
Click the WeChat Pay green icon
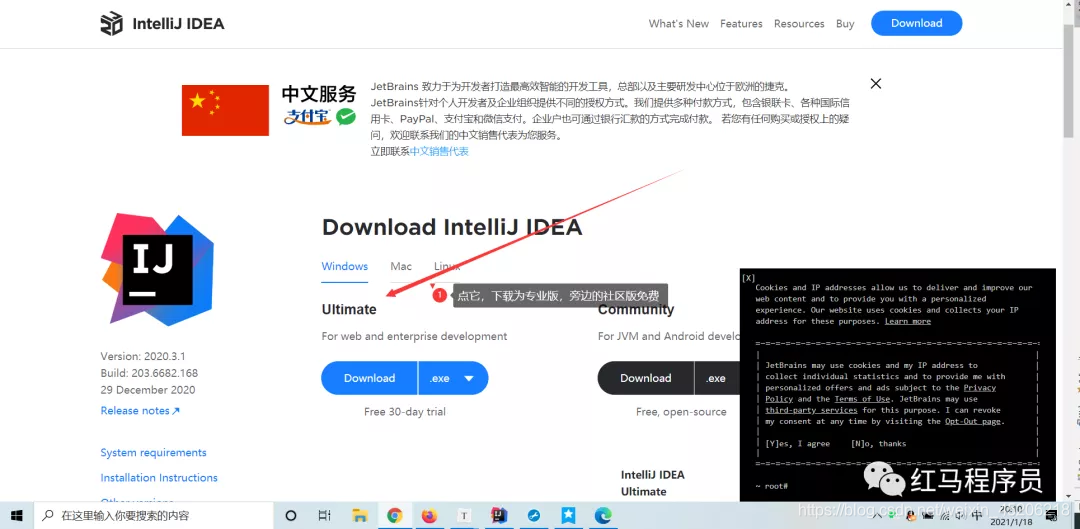(x=346, y=116)
